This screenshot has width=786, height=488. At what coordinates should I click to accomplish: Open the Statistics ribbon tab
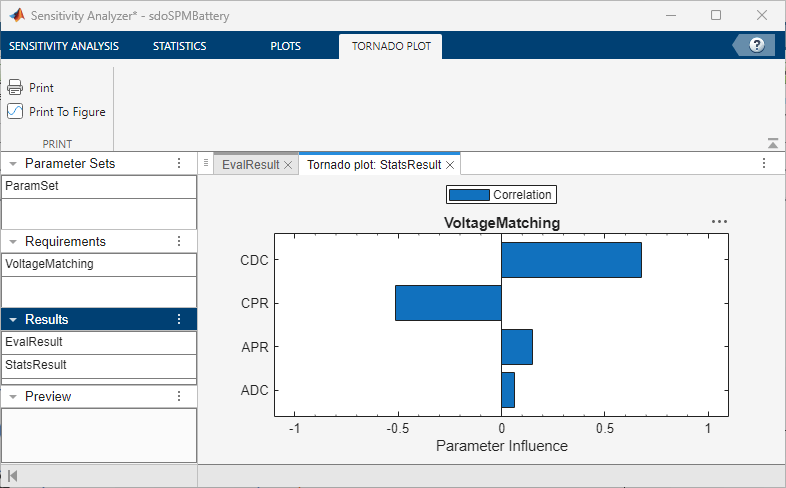click(179, 46)
